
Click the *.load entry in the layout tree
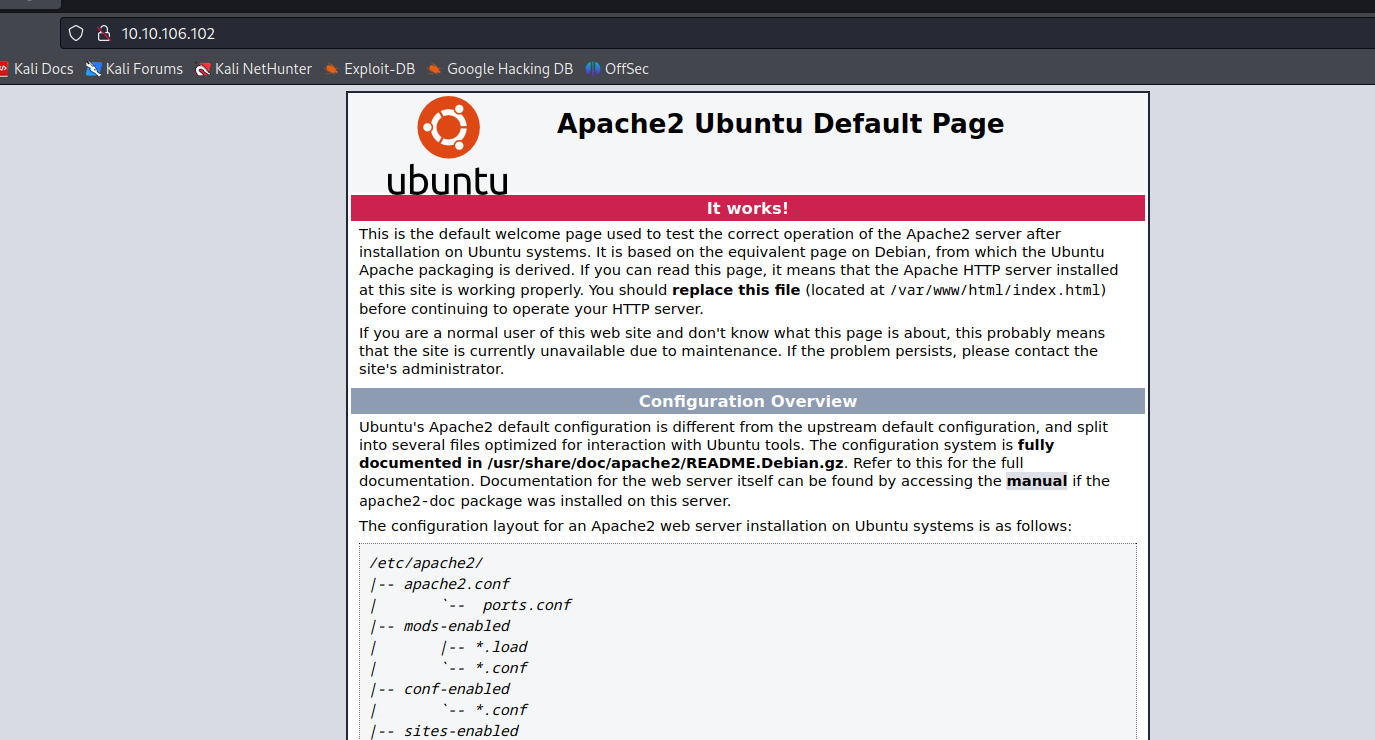tap(501, 647)
